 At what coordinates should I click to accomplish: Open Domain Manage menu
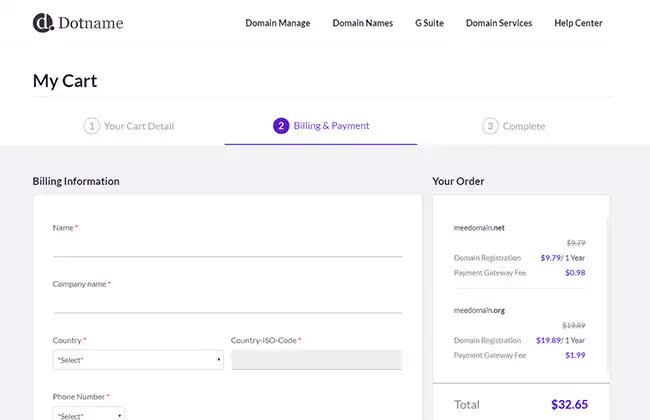pos(277,23)
